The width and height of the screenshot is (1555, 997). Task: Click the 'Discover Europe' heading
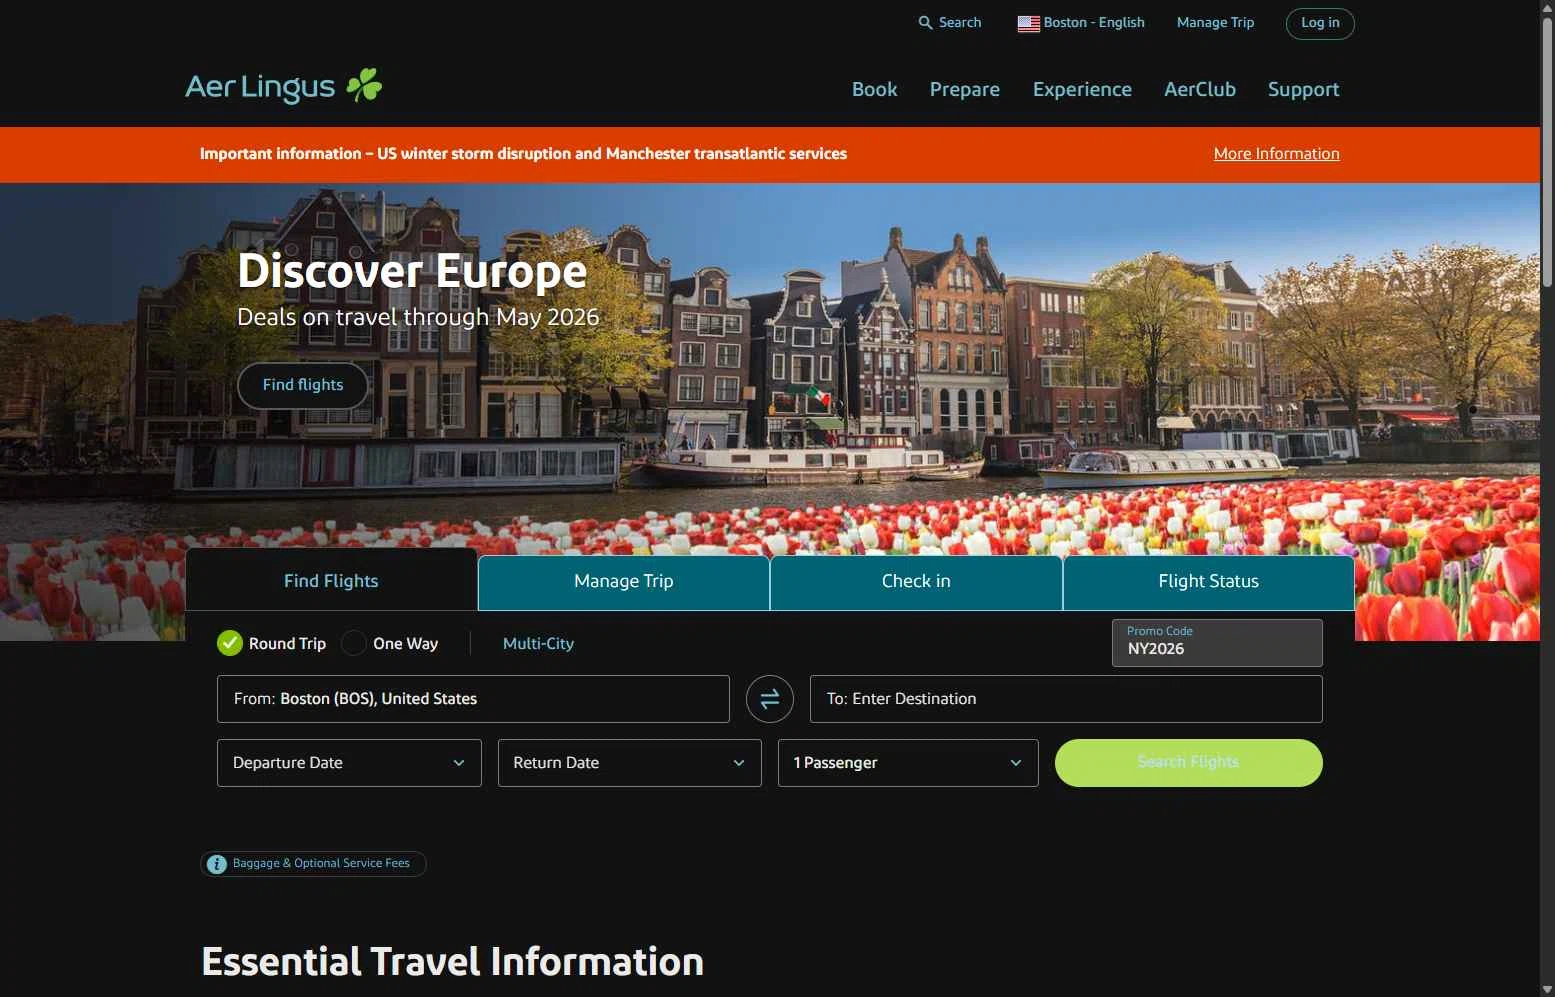[x=412, y=271]
